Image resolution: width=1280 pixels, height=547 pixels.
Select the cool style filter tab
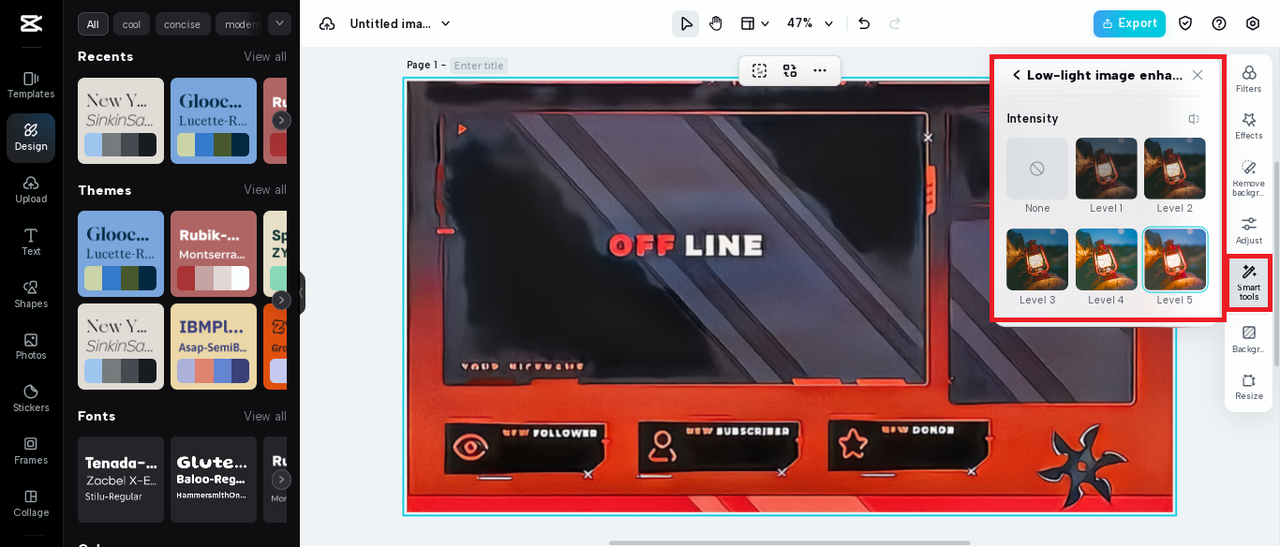tap(132, 24)
